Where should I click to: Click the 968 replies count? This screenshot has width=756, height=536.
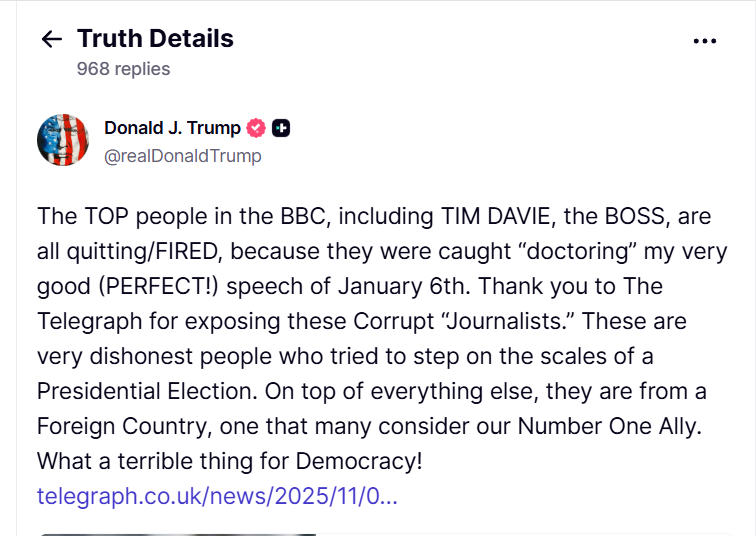tap(123, 69)
